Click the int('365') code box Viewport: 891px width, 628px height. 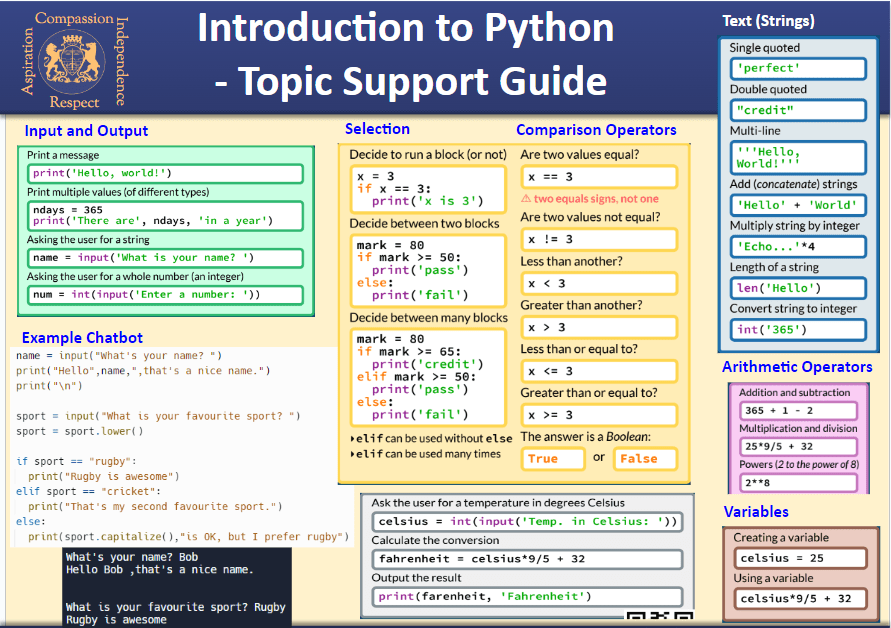(x=798, y=330)
